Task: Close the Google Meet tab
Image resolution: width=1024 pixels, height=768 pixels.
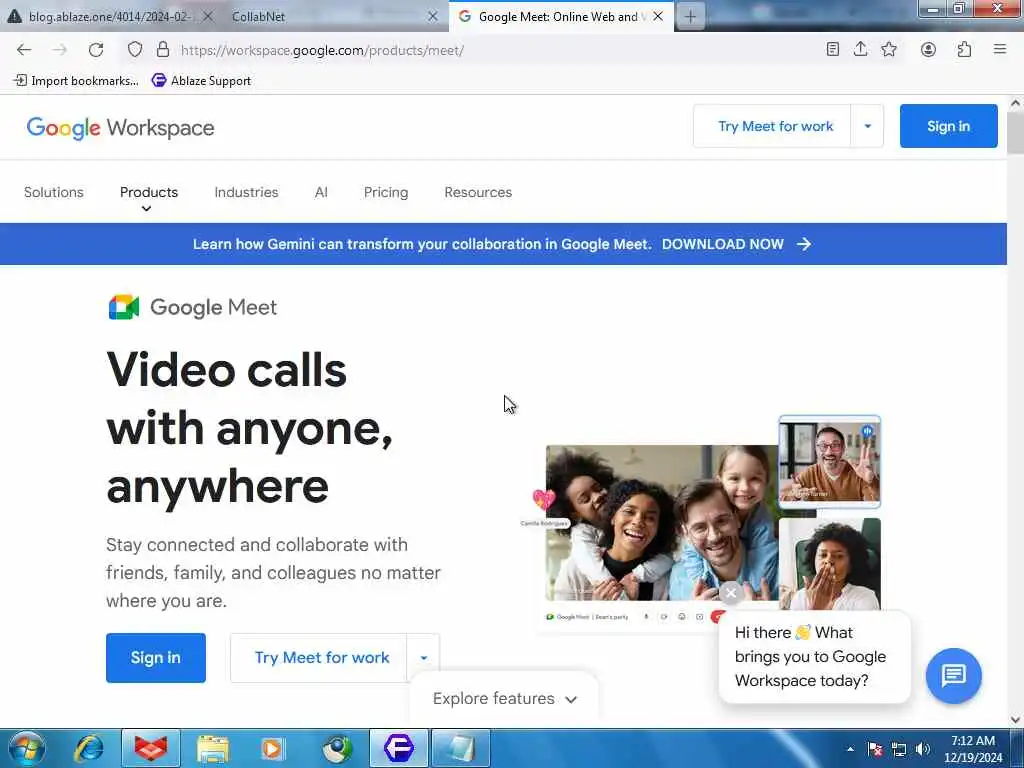Action: click(658, 16)
